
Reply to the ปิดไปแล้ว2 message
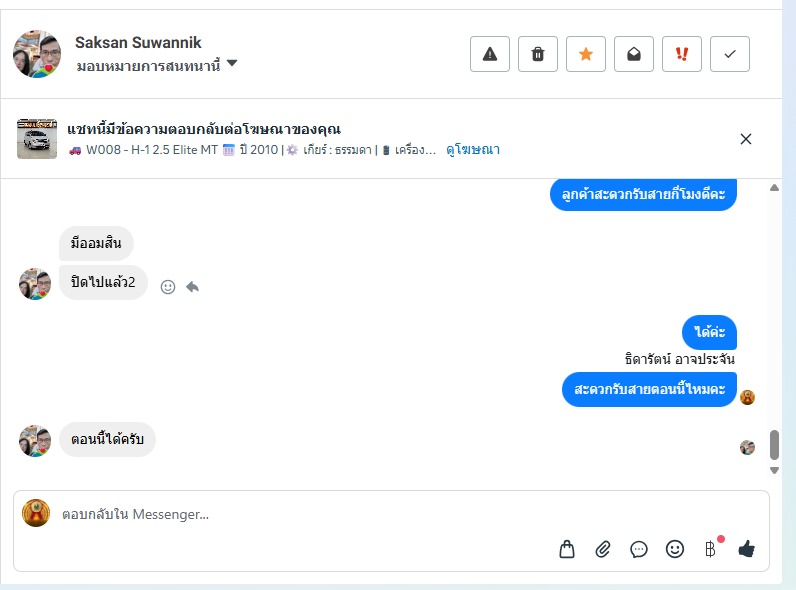[192, 287]
